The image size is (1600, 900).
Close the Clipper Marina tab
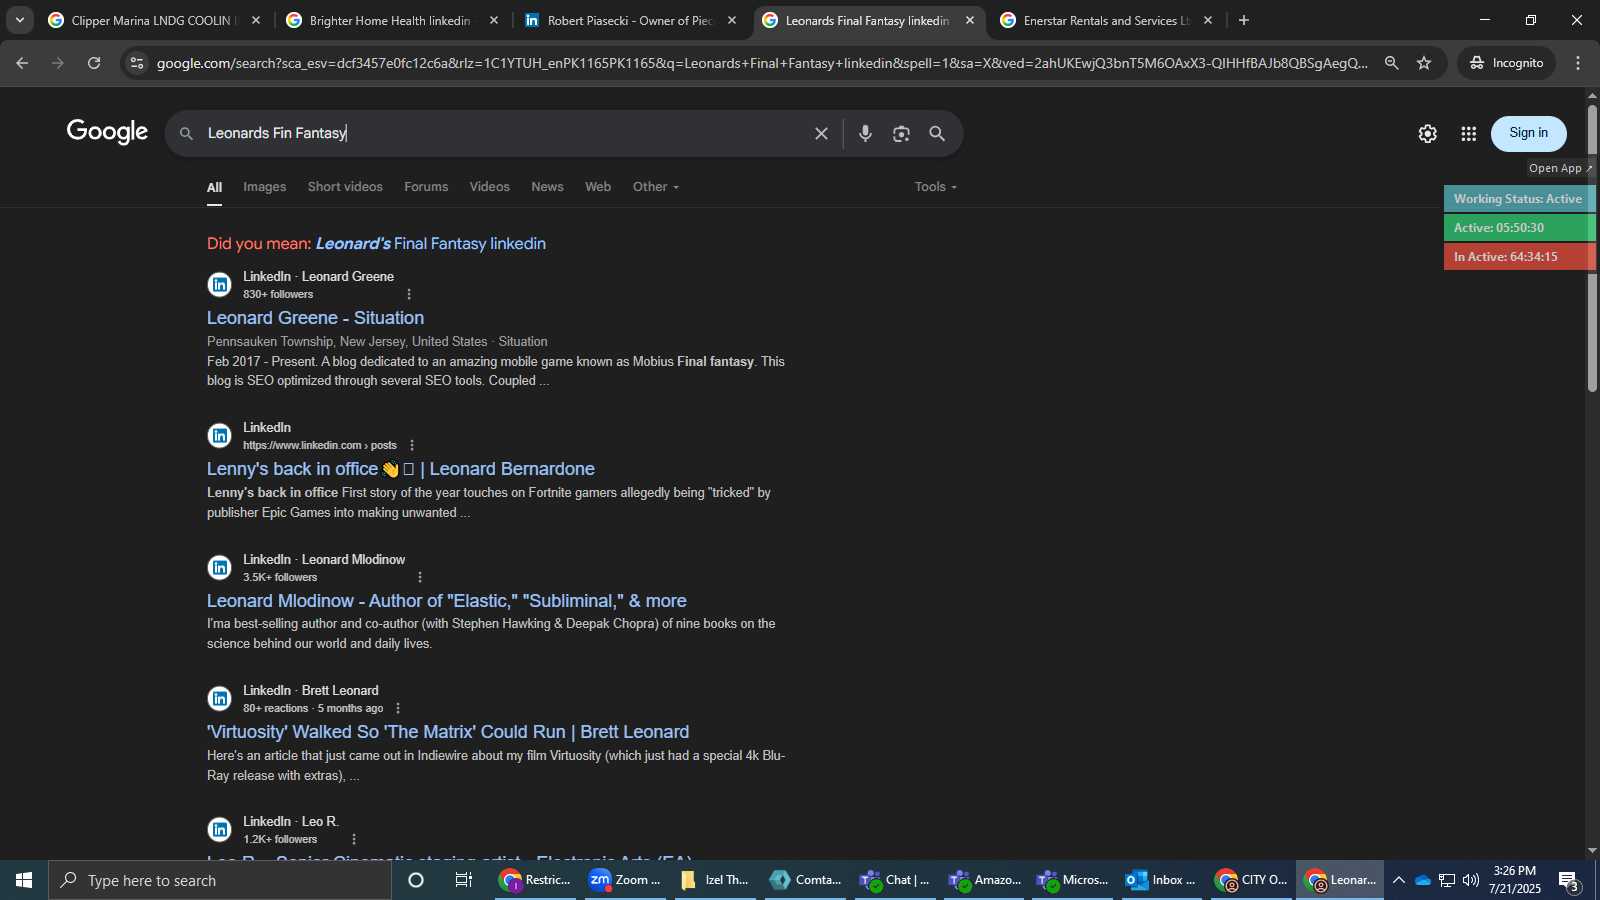256,20
